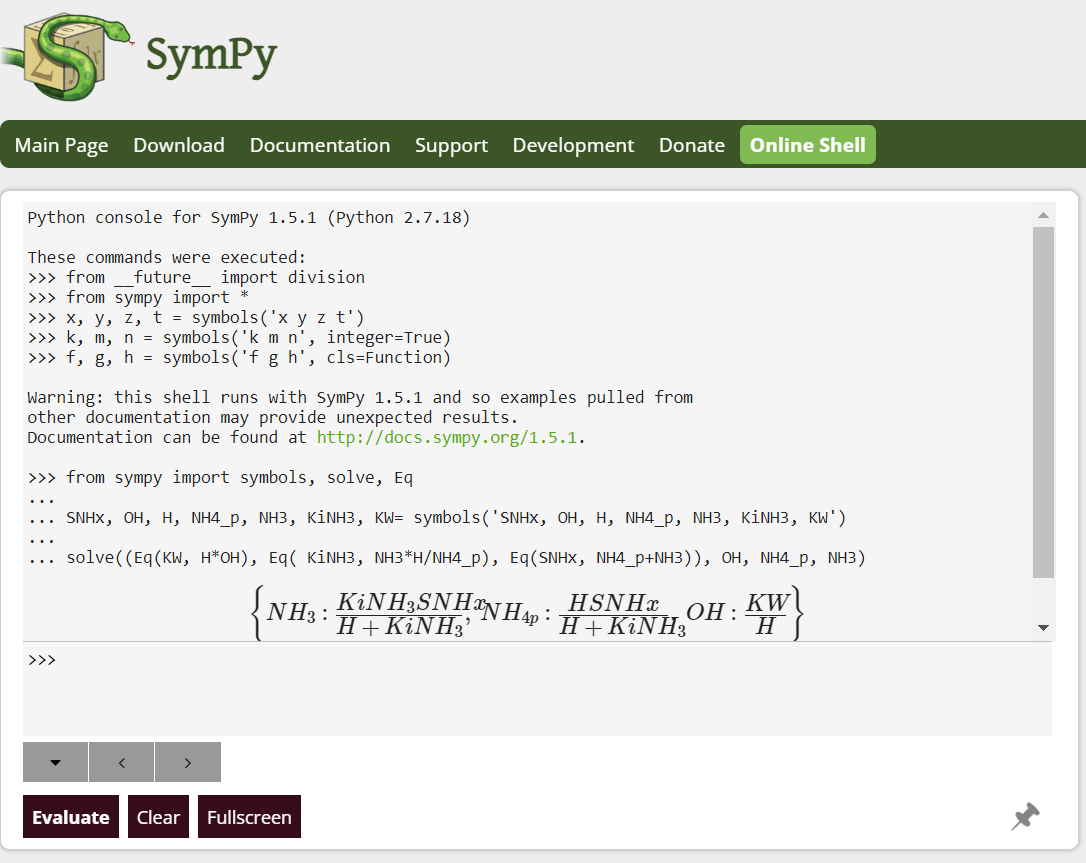Click the previous history left arrow button
The image size is (1086, 863).
coord(121,762)
